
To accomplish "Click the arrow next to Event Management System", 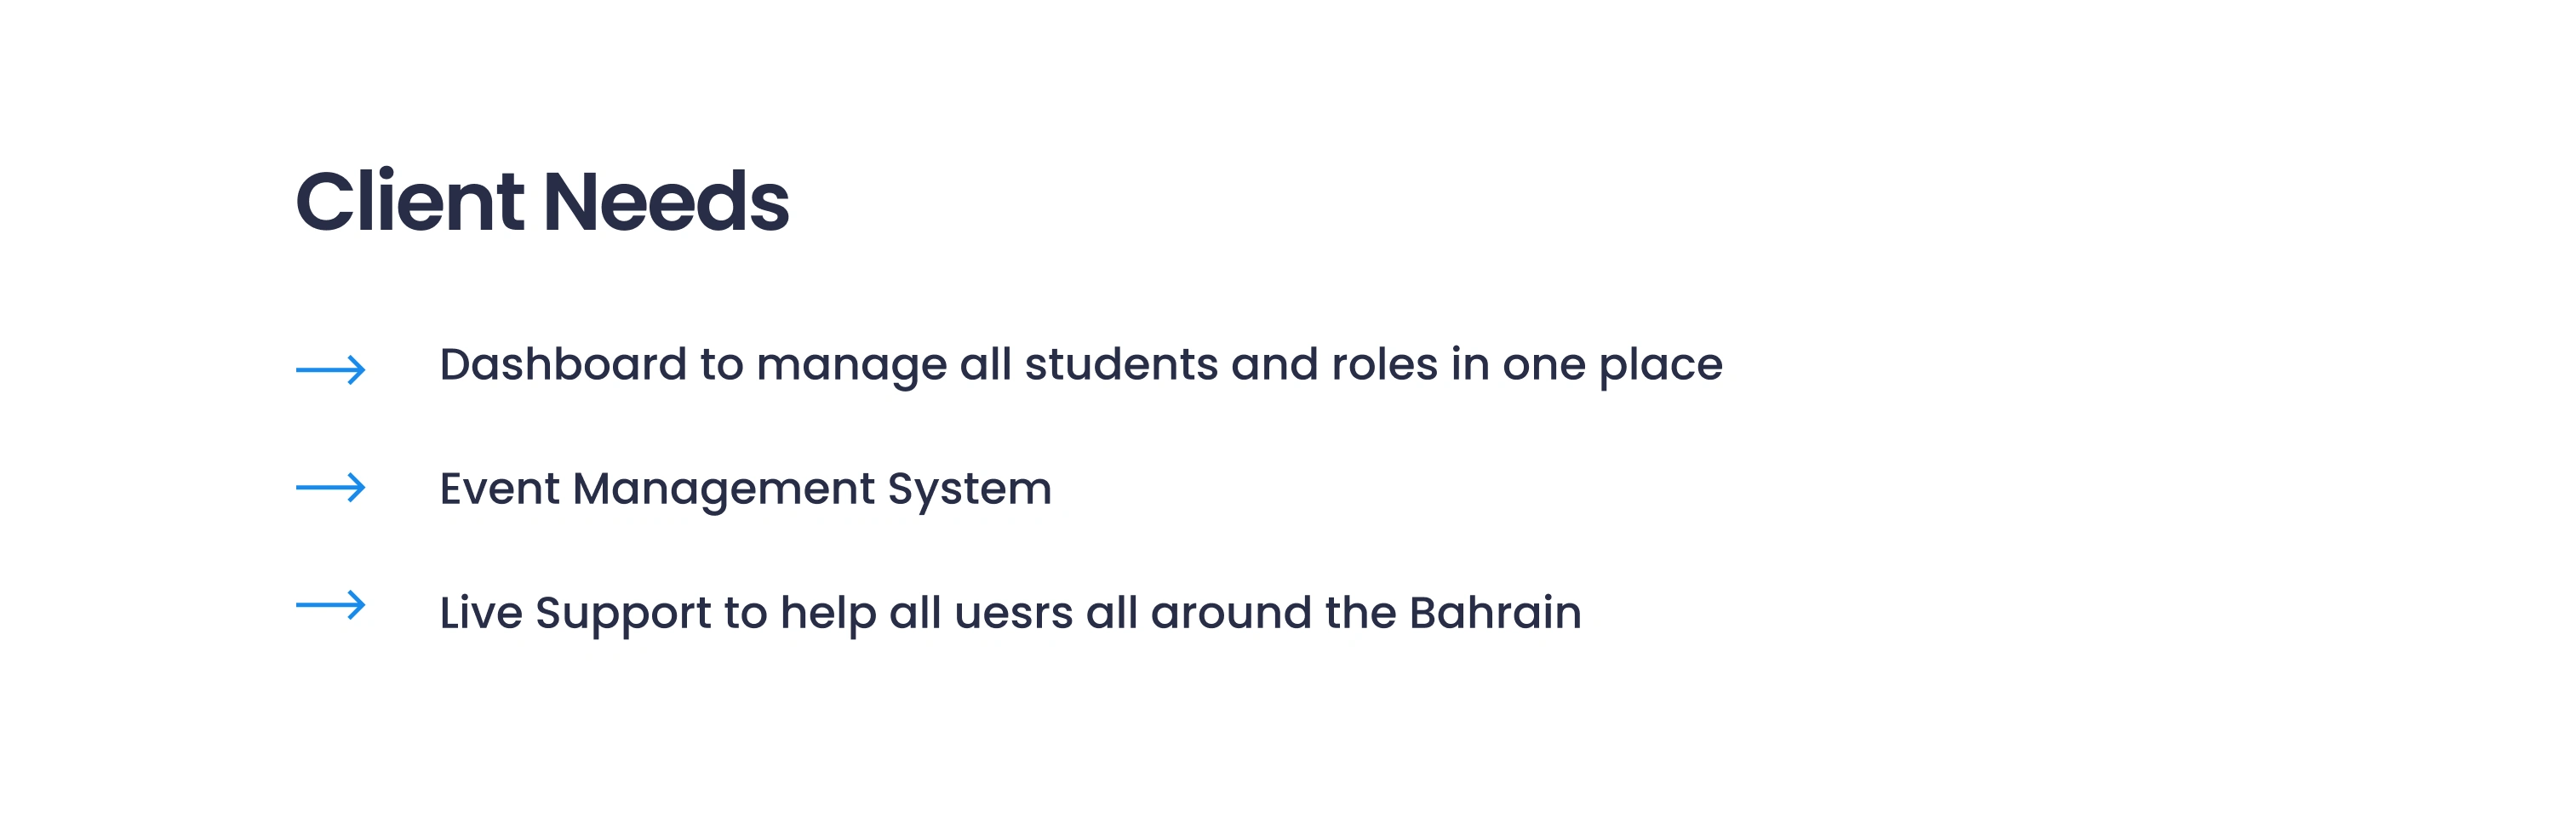I will (331, 488).
